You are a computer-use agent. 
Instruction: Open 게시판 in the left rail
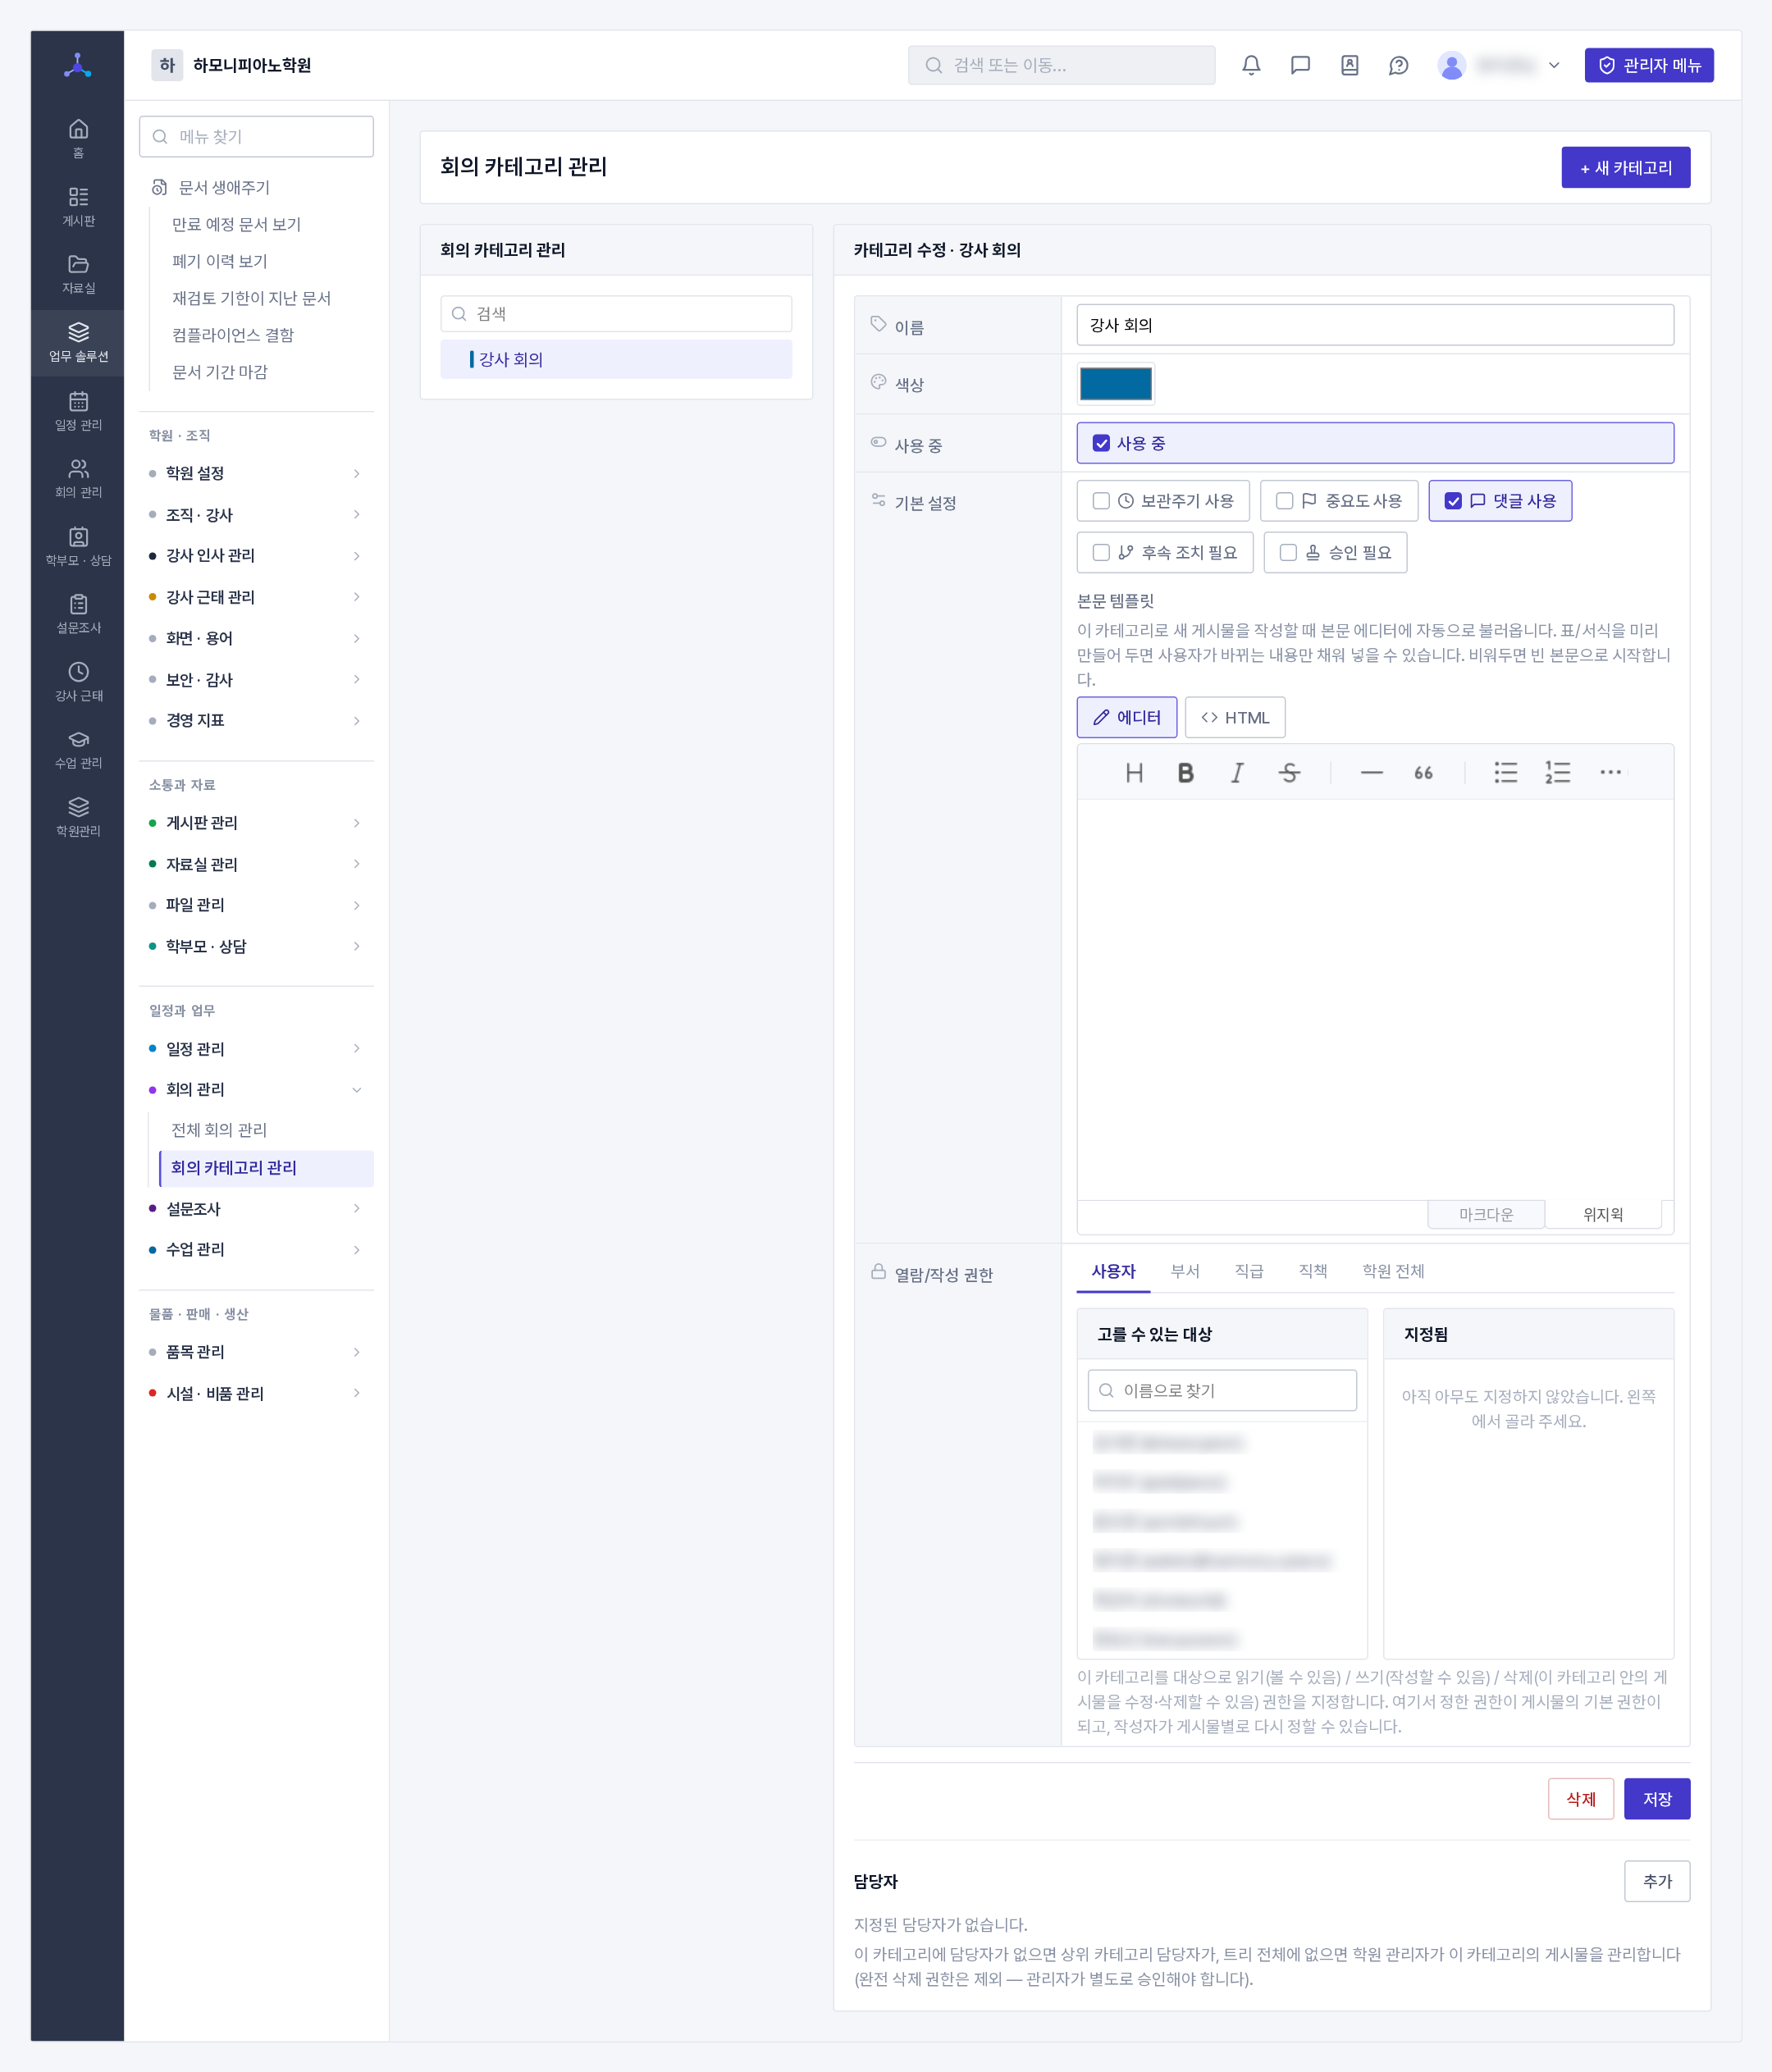point(78,206)
